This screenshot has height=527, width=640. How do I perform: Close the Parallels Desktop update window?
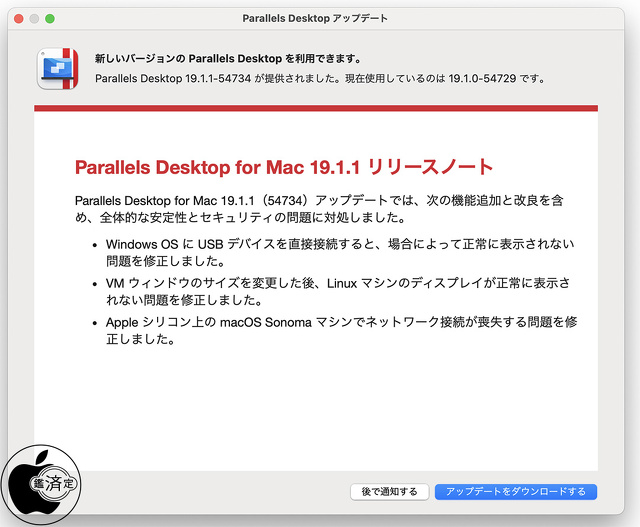click(18, 18)
